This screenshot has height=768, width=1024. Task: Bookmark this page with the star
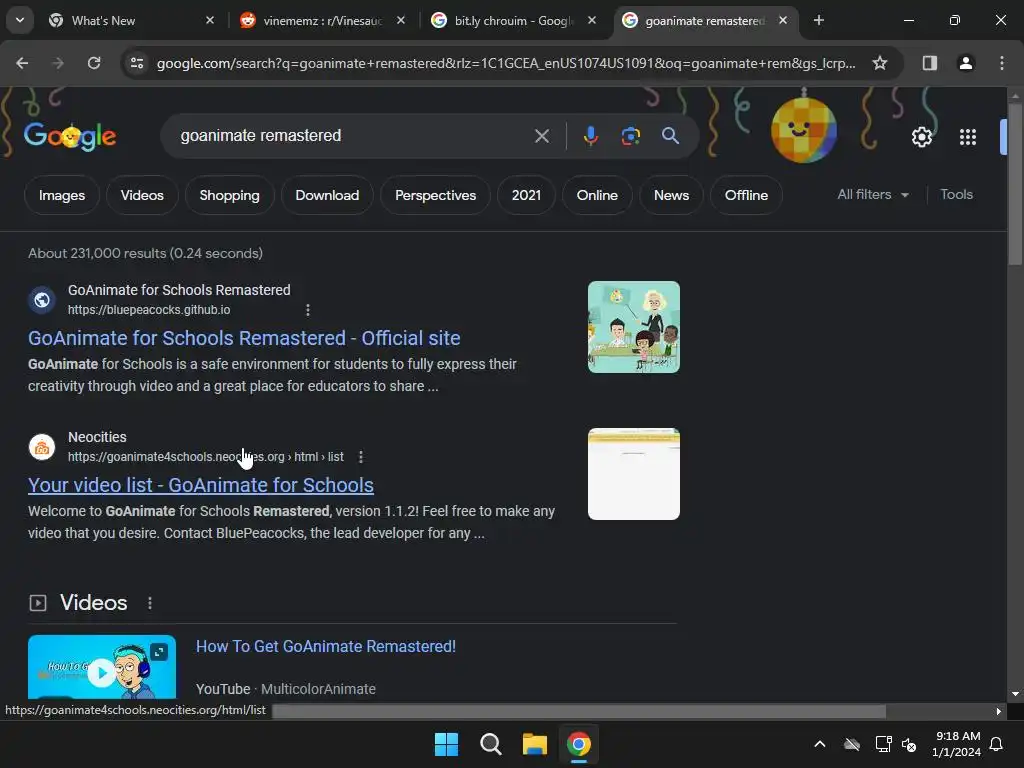880,63
